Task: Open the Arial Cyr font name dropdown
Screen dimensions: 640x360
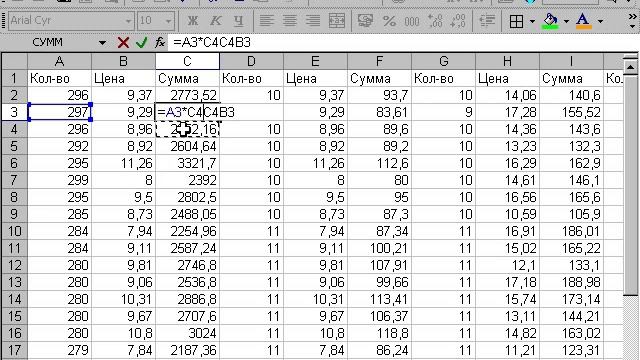Action: [x=128, y=21]
